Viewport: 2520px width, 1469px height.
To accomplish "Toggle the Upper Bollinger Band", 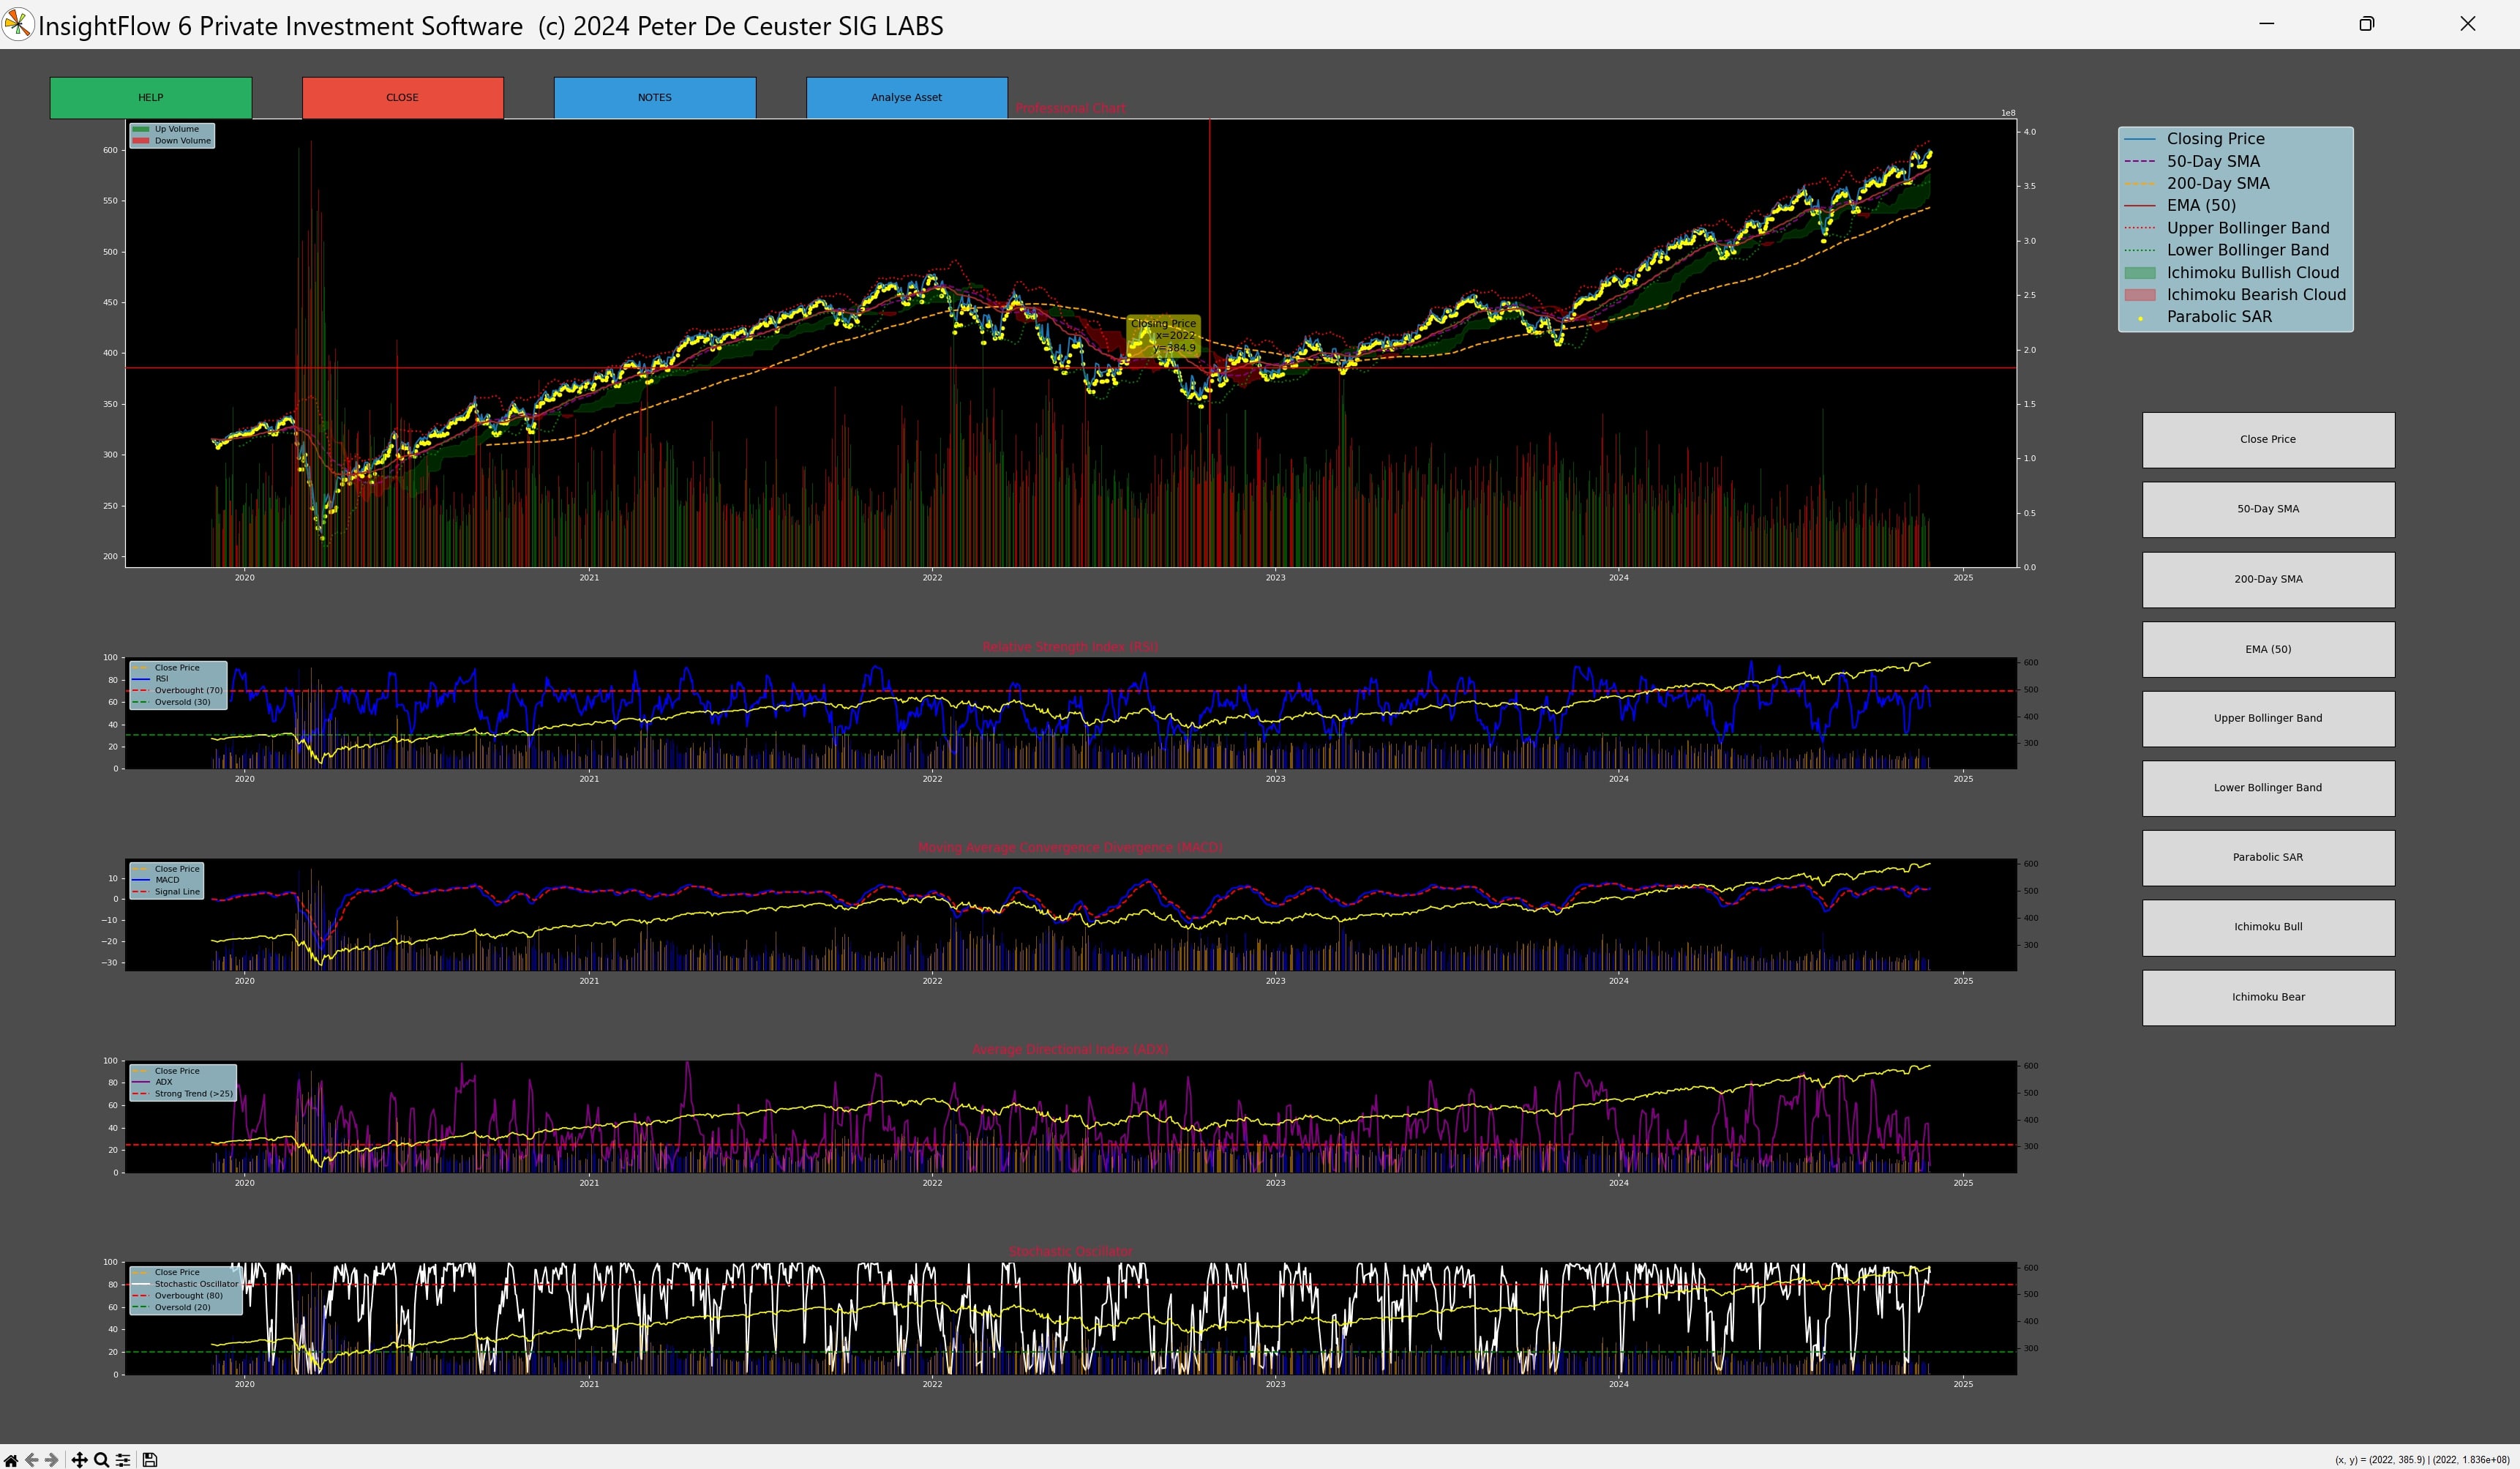I will pyautogui.click(x=2268, y=718).
